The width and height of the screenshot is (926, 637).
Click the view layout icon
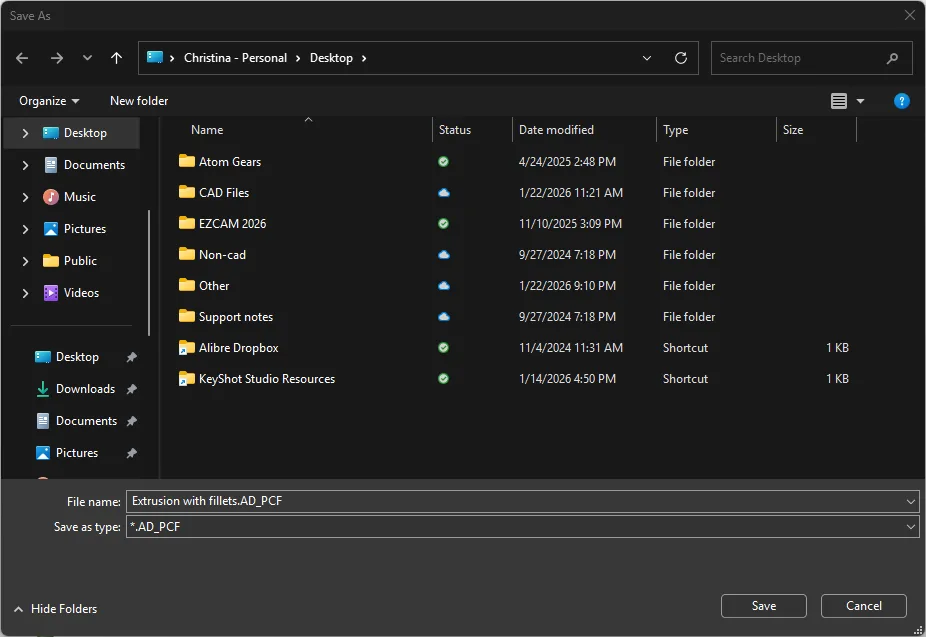(x=839, y=101)
